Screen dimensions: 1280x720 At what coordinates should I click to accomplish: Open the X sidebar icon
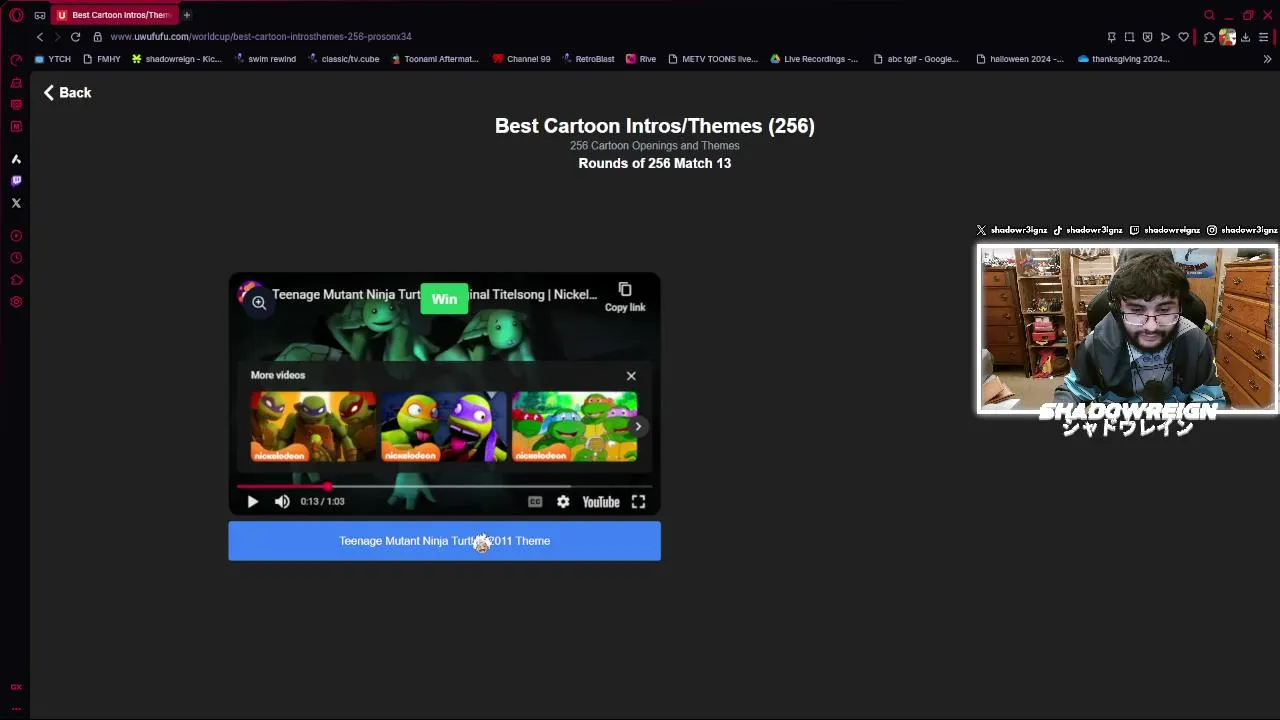(x=16, y=203)
